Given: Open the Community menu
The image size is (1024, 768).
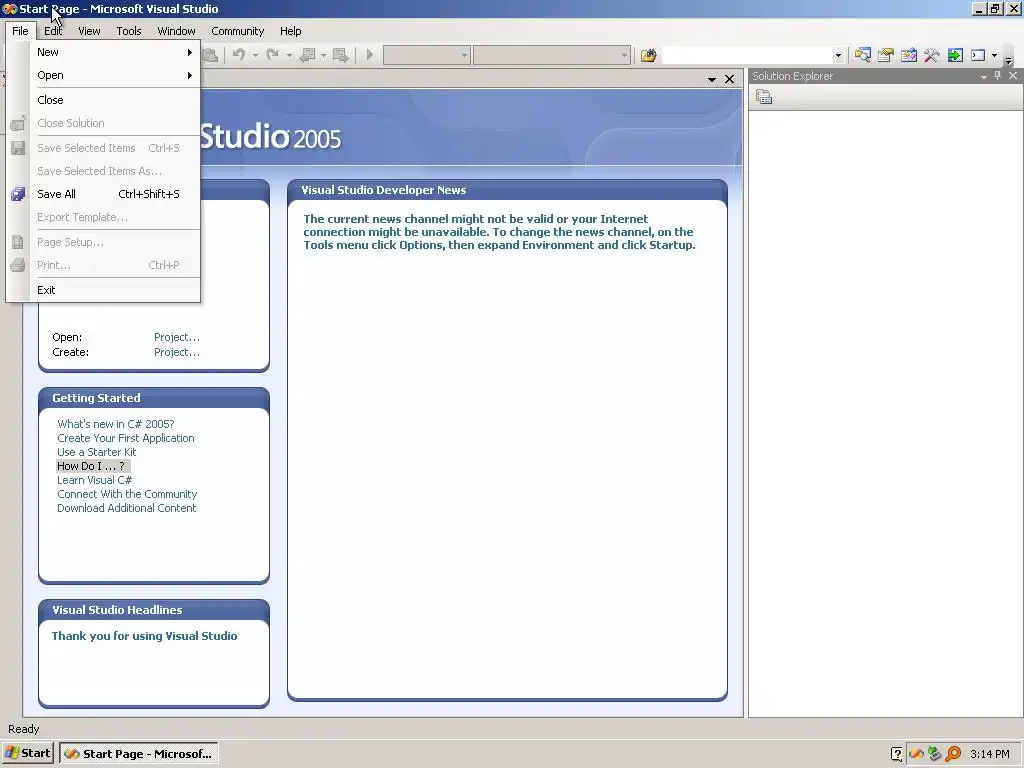Looking at the screenshot, I should point(238,31).
